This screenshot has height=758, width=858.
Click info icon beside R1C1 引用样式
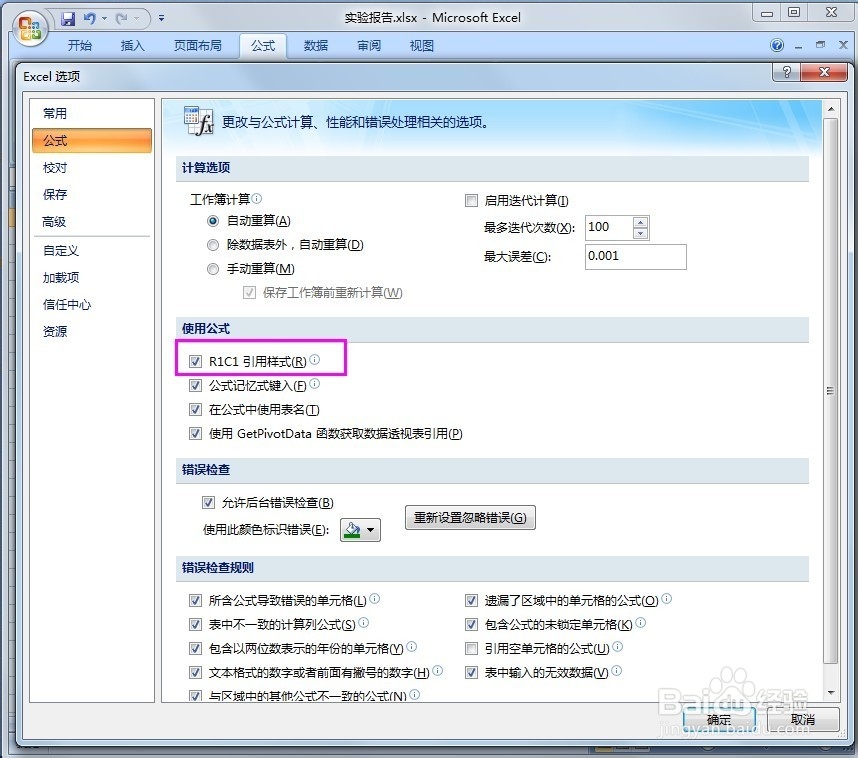315,360
